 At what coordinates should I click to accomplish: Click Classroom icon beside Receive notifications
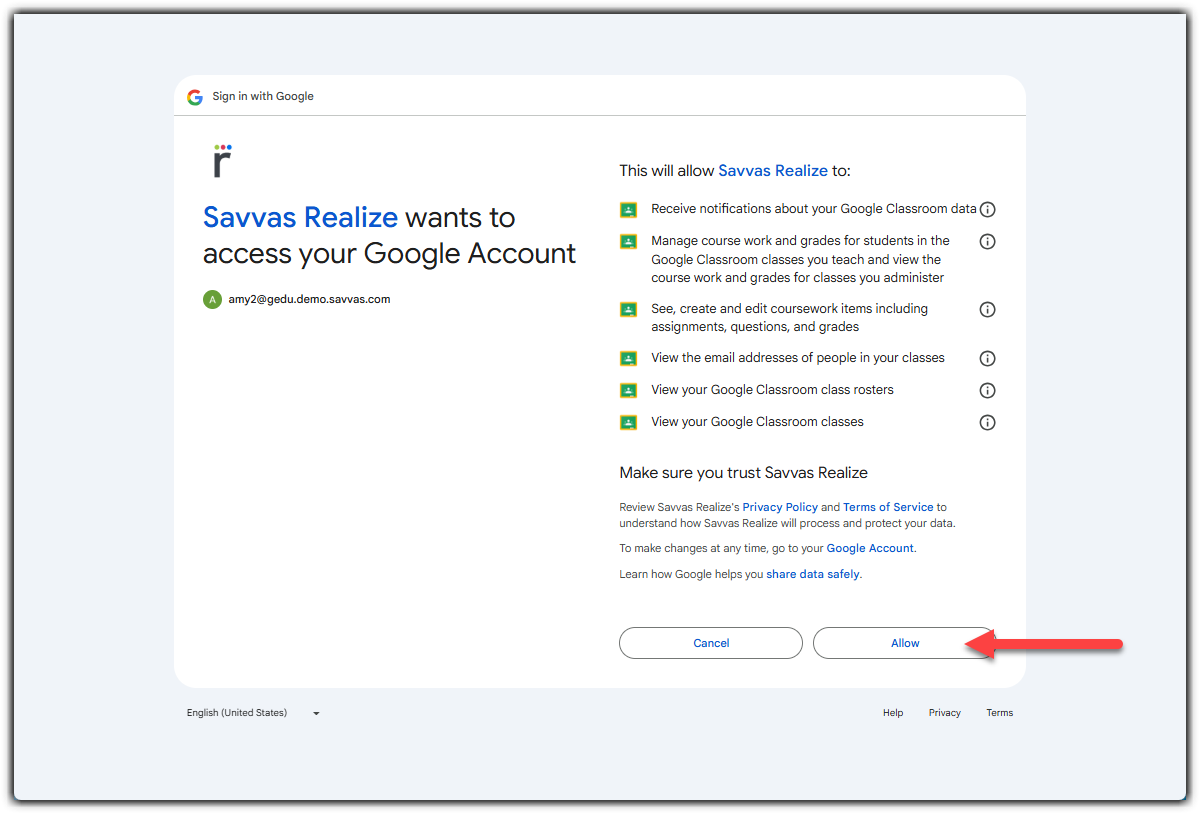(628, 210)
